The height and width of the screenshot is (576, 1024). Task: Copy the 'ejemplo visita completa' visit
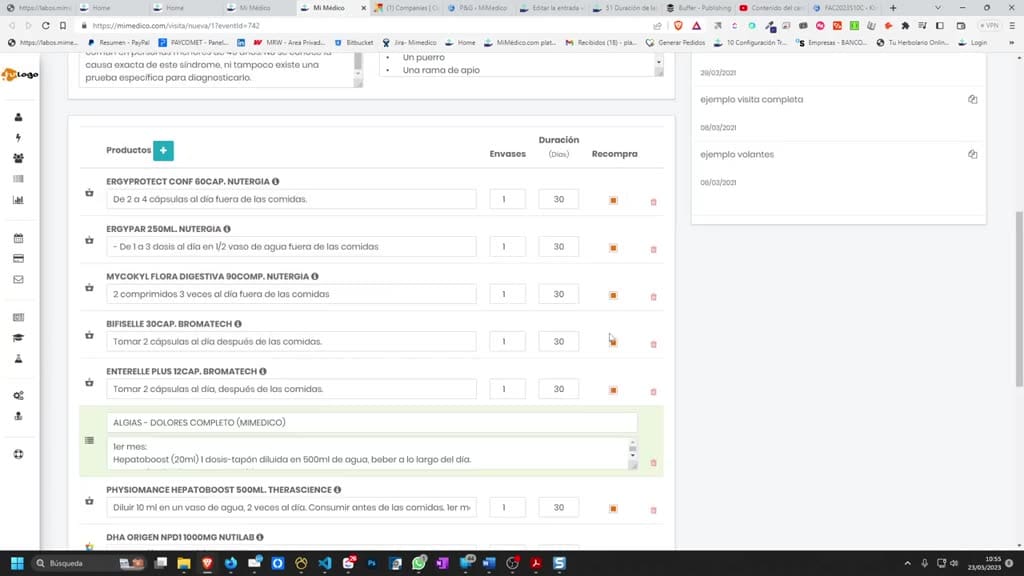coord(972,99)
